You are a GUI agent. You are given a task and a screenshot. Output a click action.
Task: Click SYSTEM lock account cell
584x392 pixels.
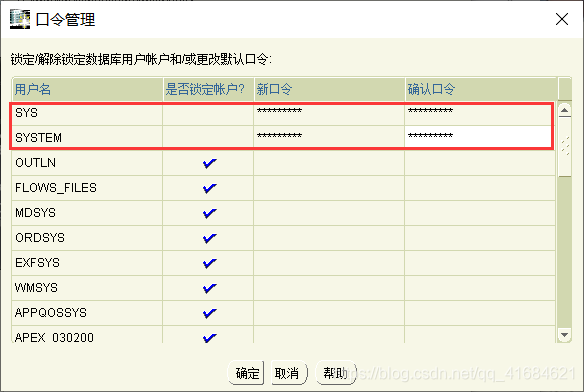(208, 138)
